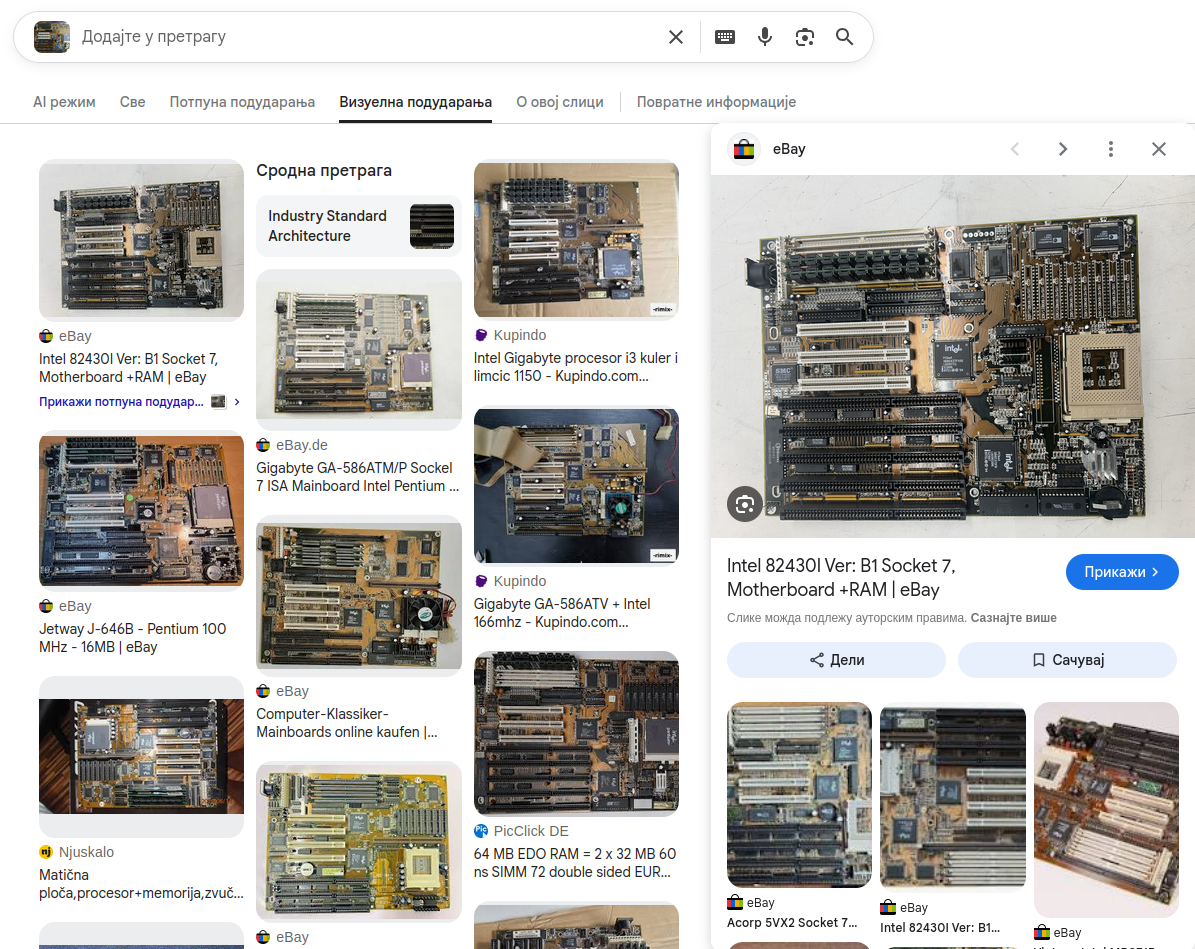
Task: Search within the image with the Lens overlay icon
Action: 745,504
